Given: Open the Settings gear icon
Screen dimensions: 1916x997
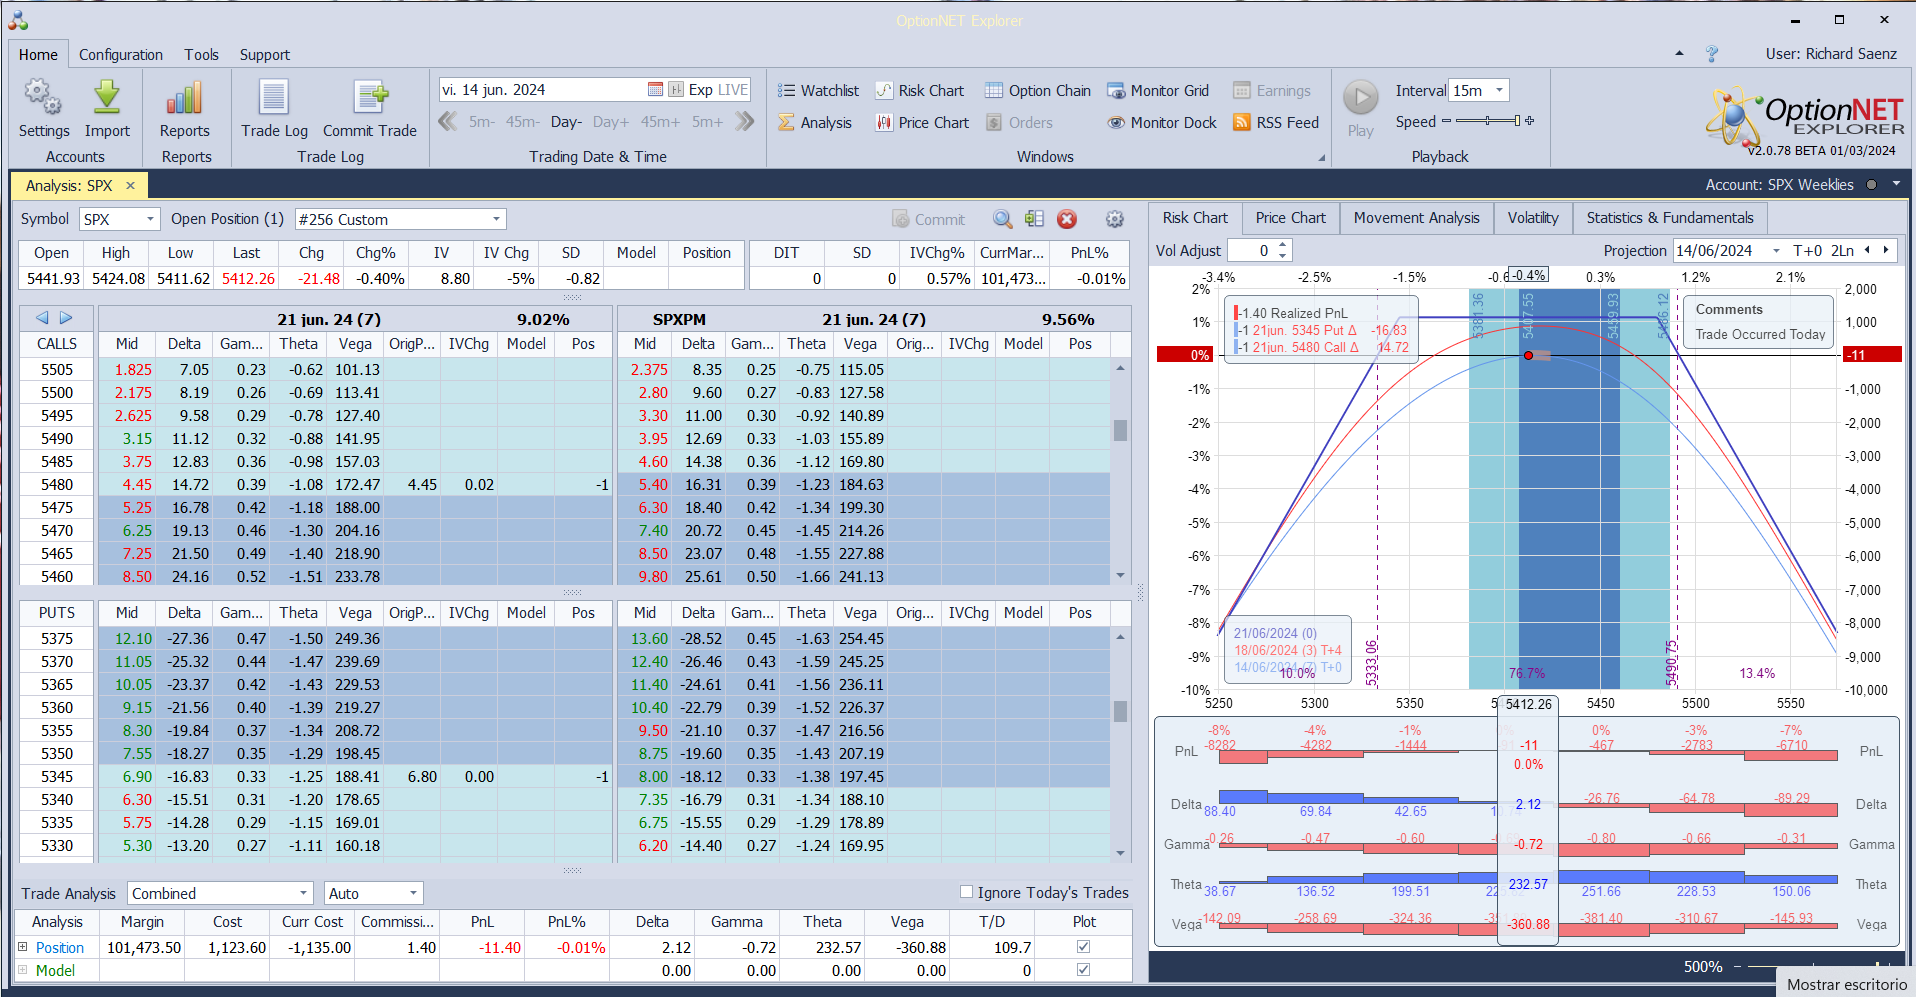Looking at the screenshot, I should (x=43, y=98).
